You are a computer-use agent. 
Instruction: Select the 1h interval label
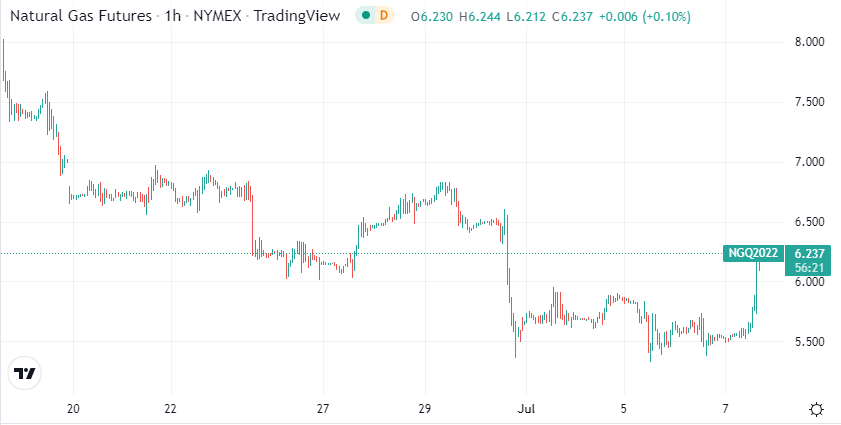coord(176,17)
